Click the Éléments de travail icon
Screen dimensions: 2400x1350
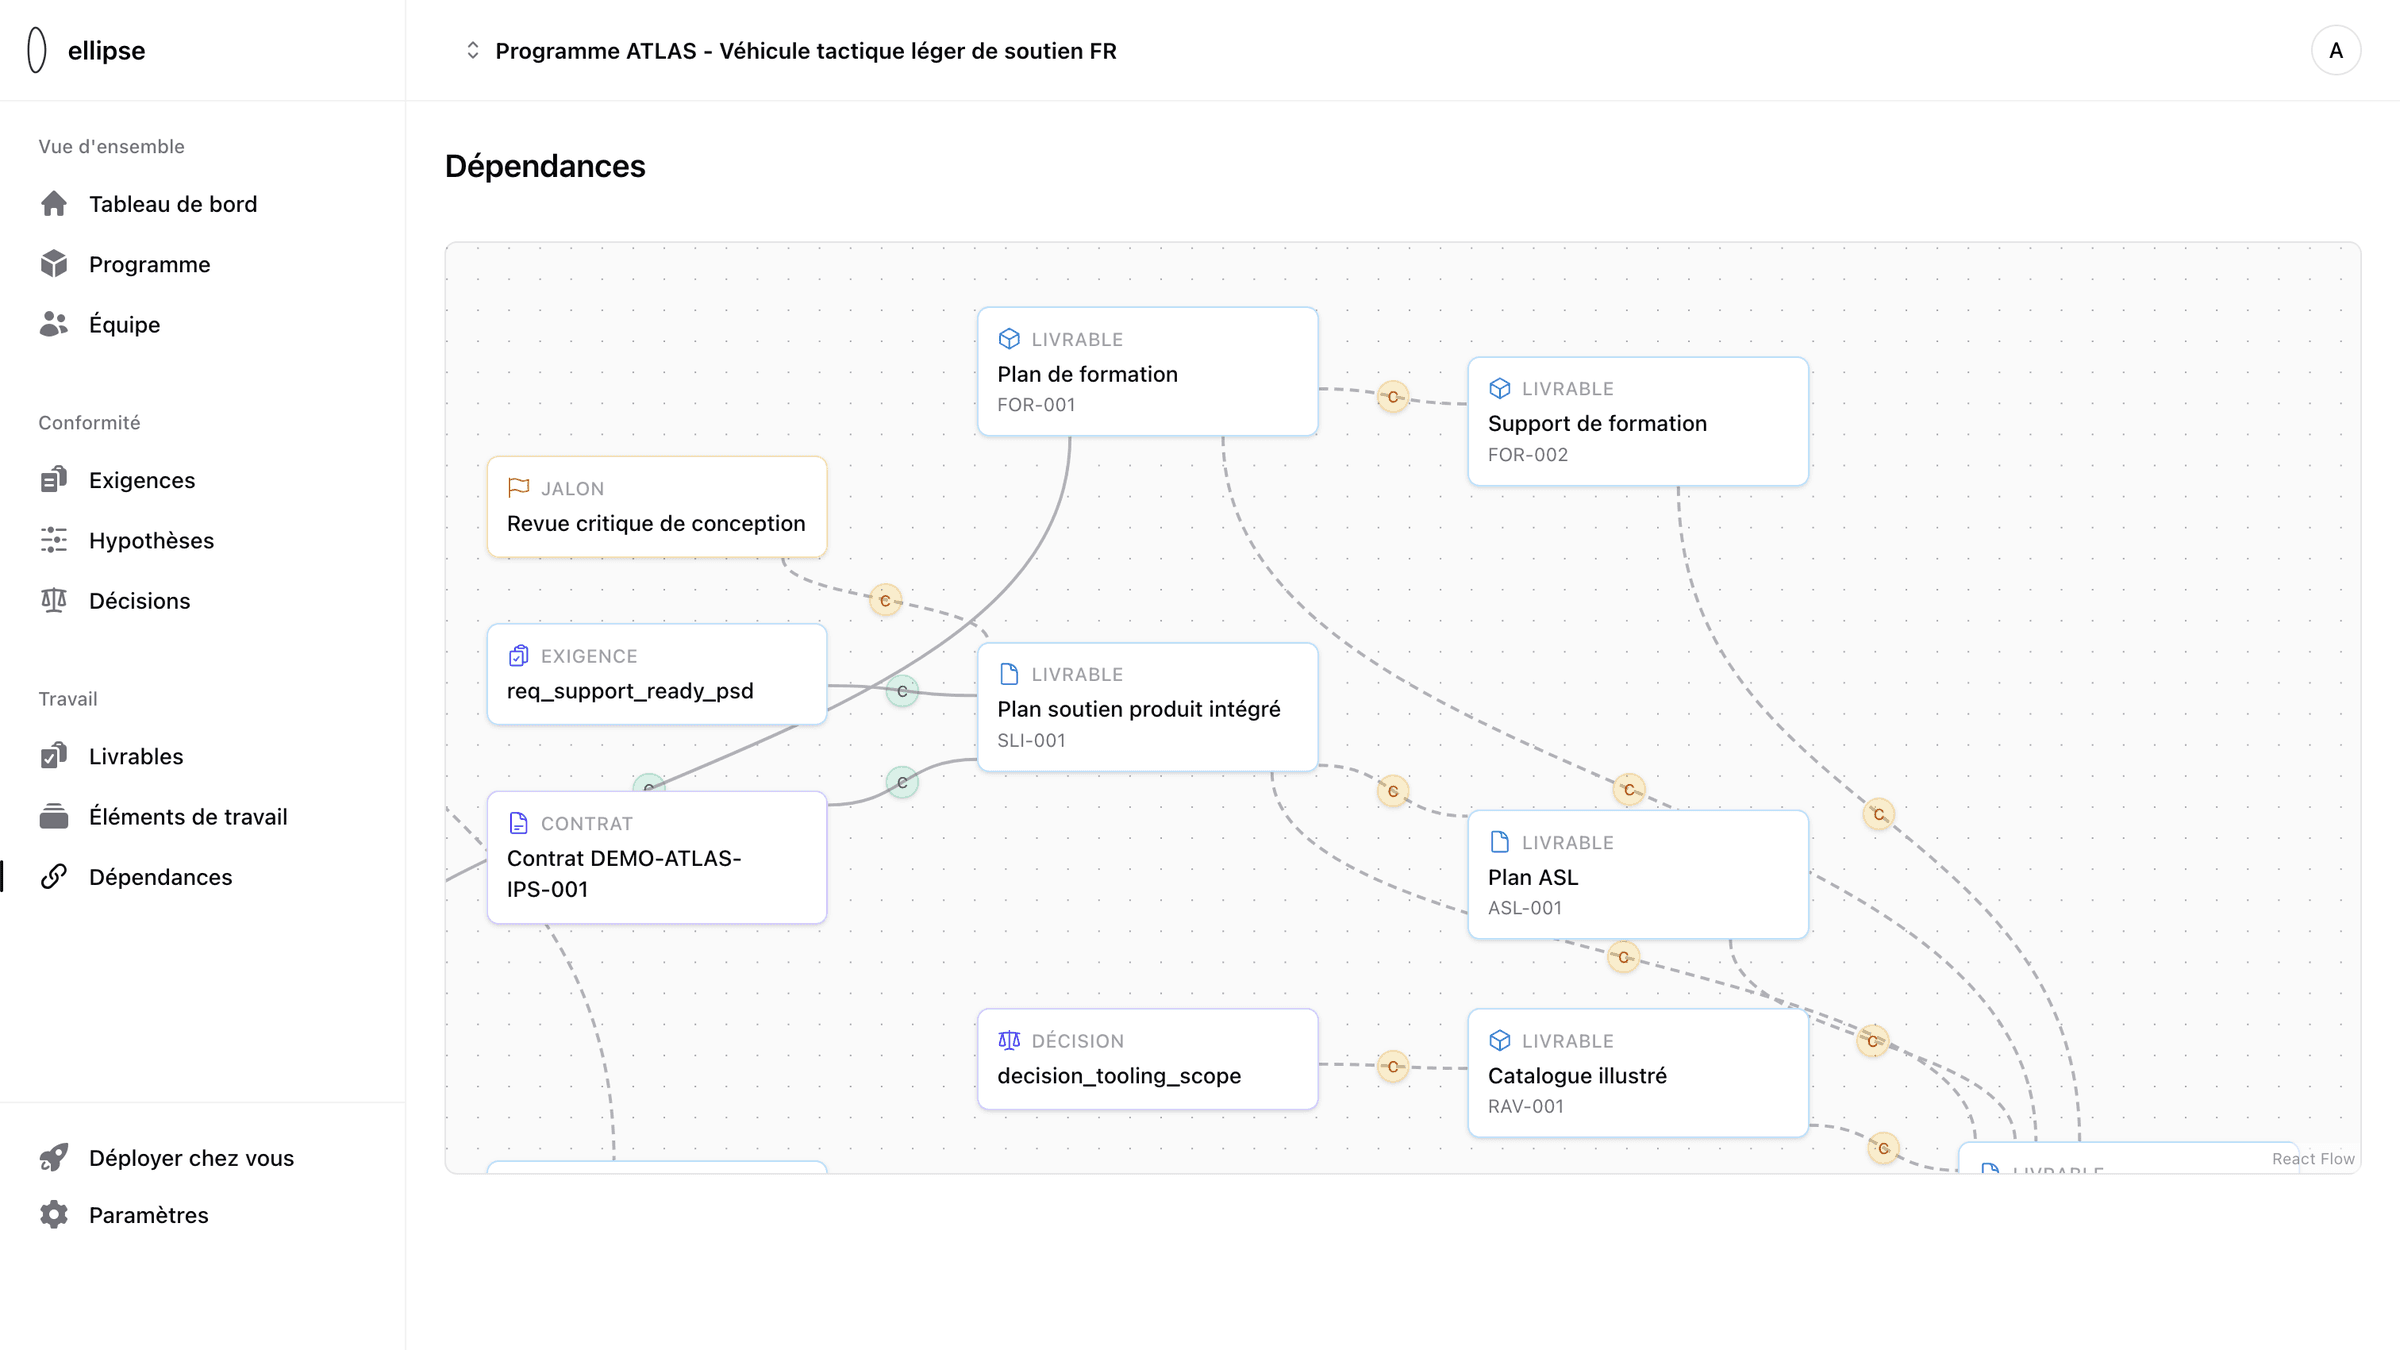(54, 816)
